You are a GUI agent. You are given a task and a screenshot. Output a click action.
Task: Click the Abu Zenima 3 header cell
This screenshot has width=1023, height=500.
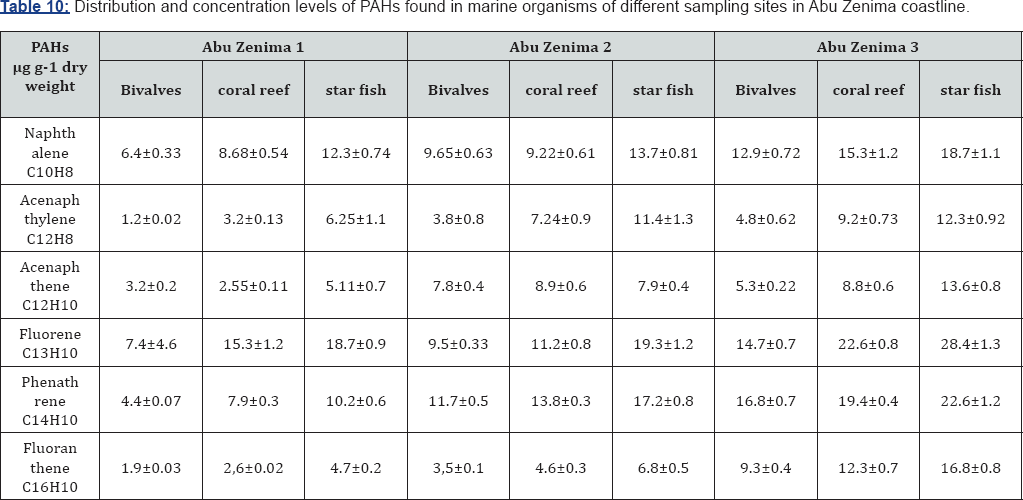tap(868, 46)
